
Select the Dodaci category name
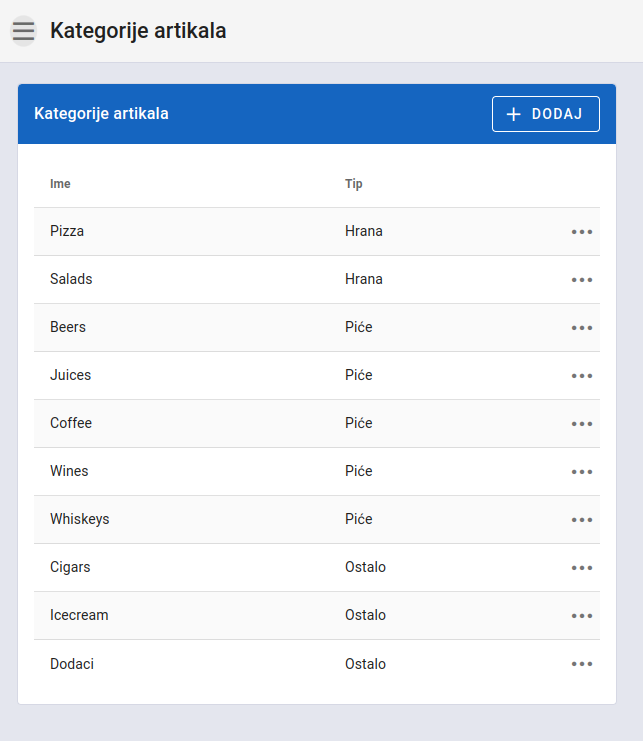coord(72,664)
